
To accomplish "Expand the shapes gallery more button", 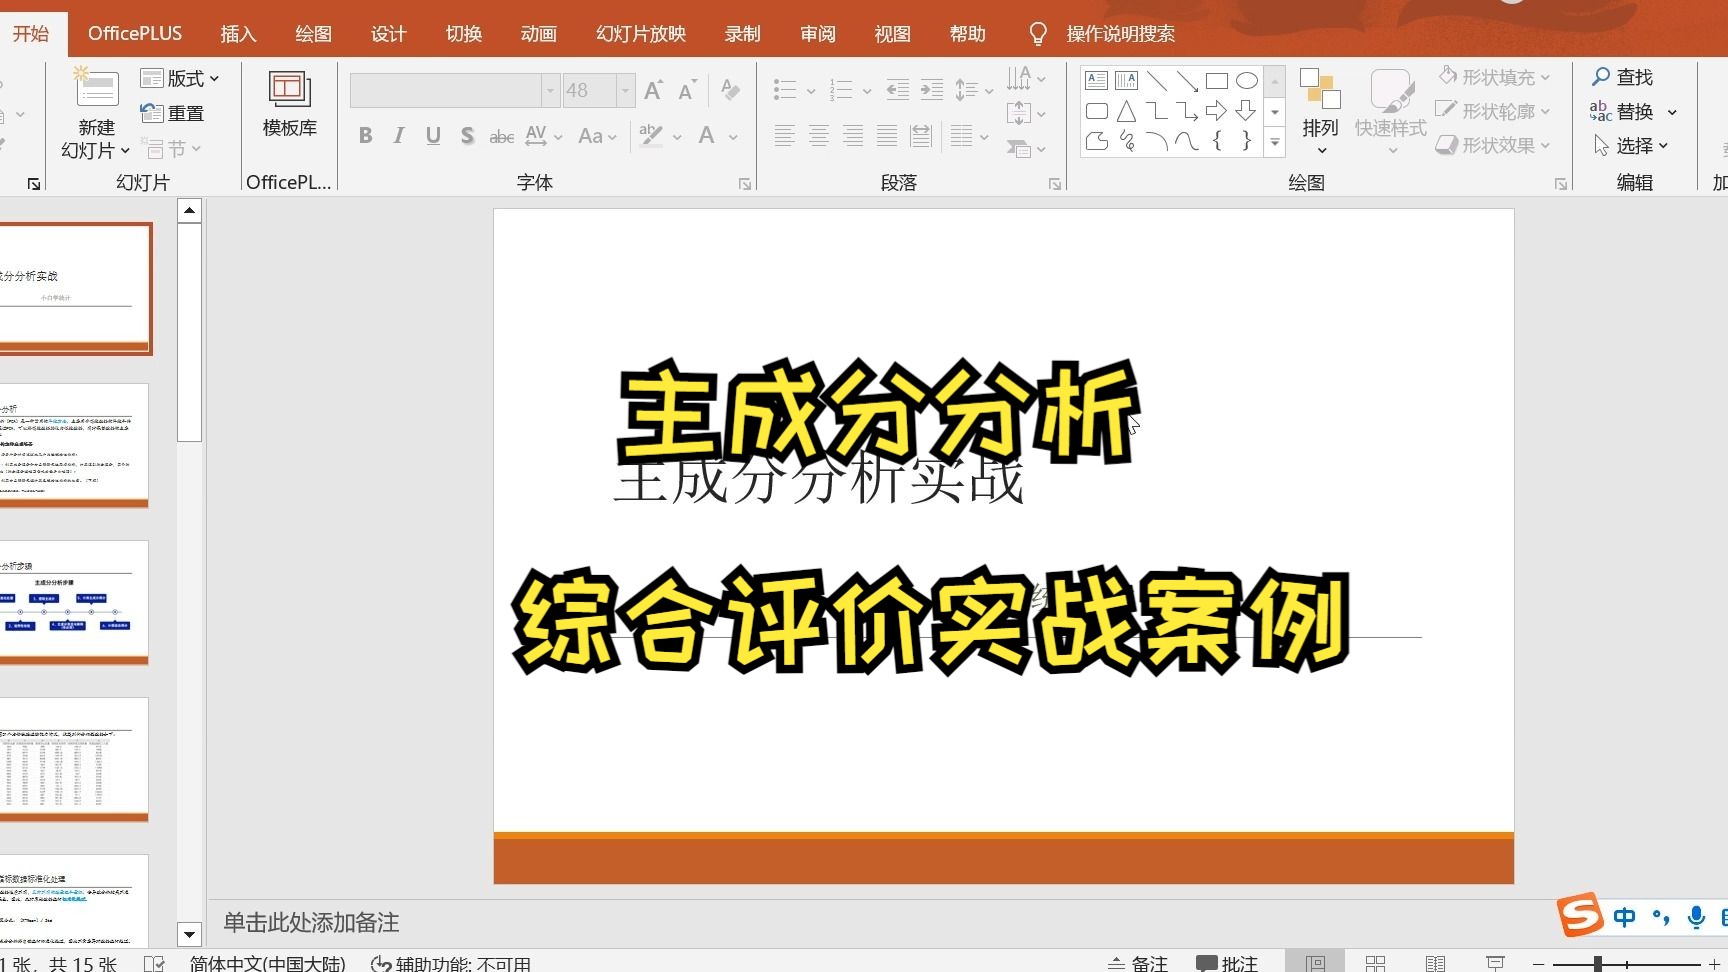I will click(x=1275, y=143).
